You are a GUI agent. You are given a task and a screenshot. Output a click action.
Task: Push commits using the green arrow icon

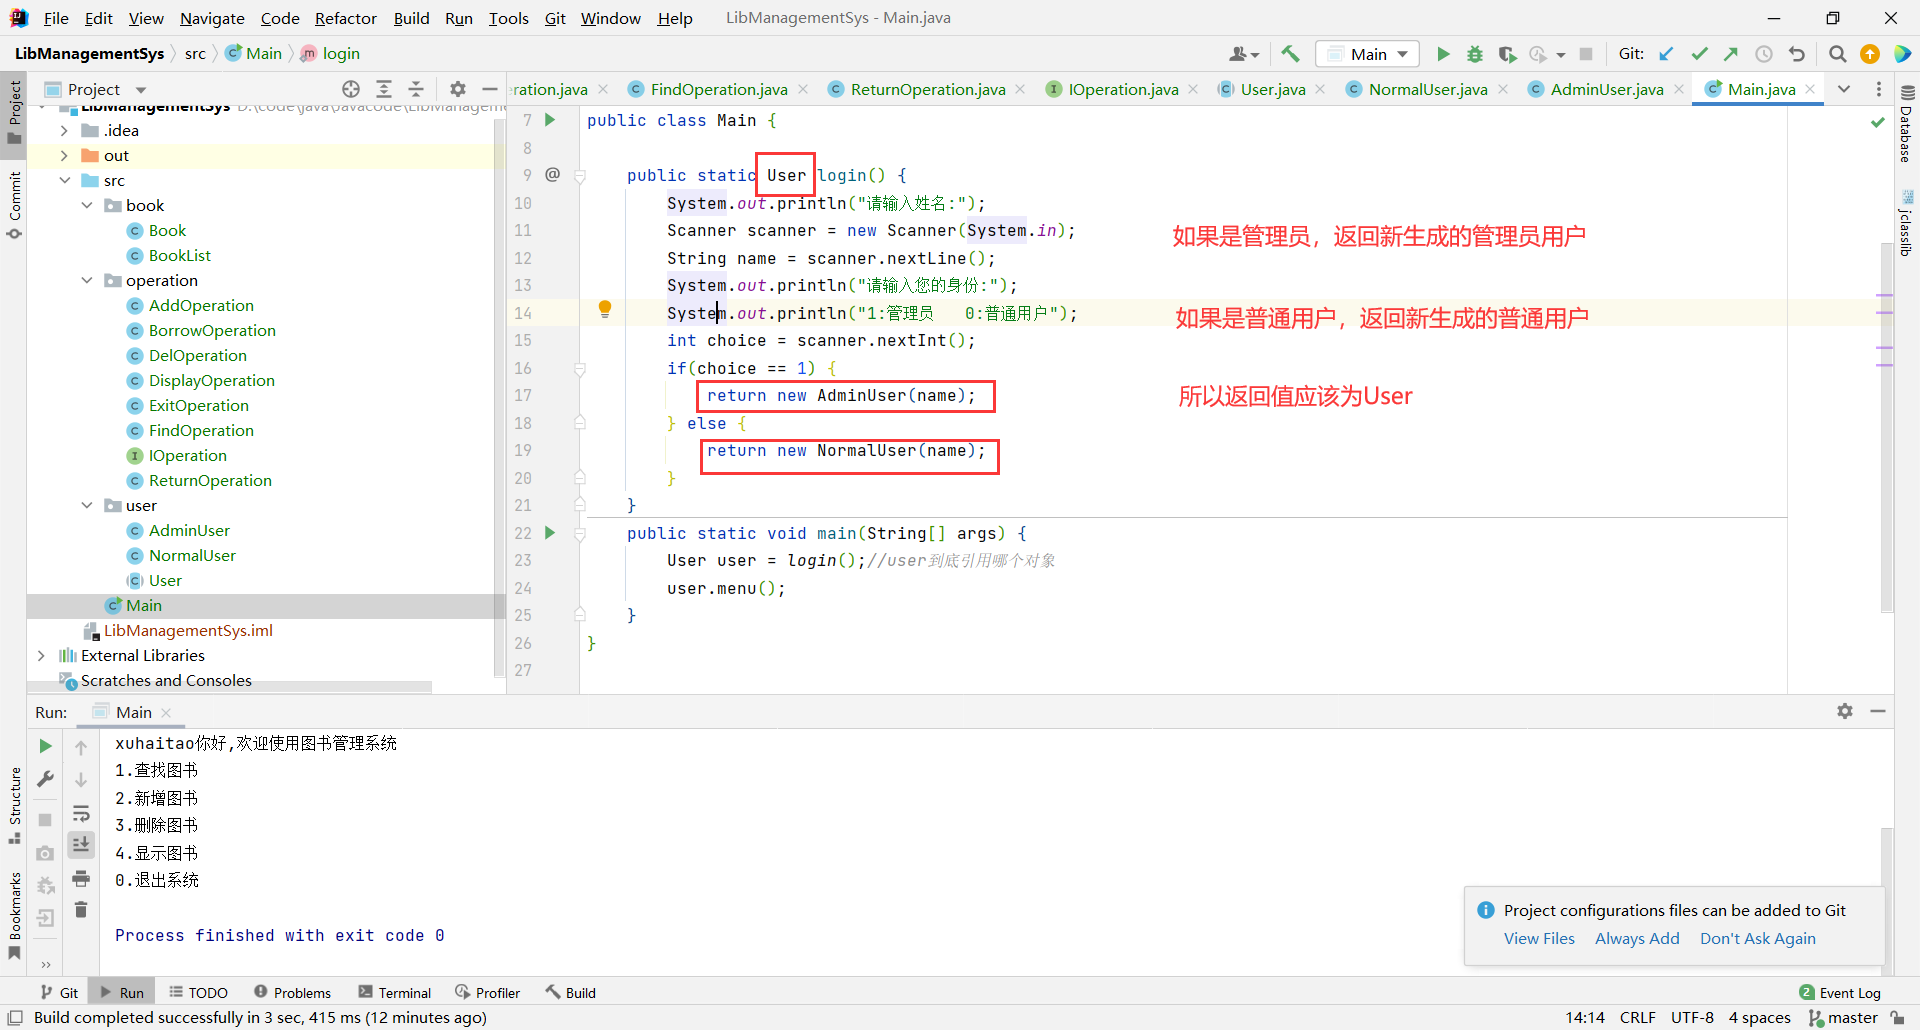[1731, 54]
